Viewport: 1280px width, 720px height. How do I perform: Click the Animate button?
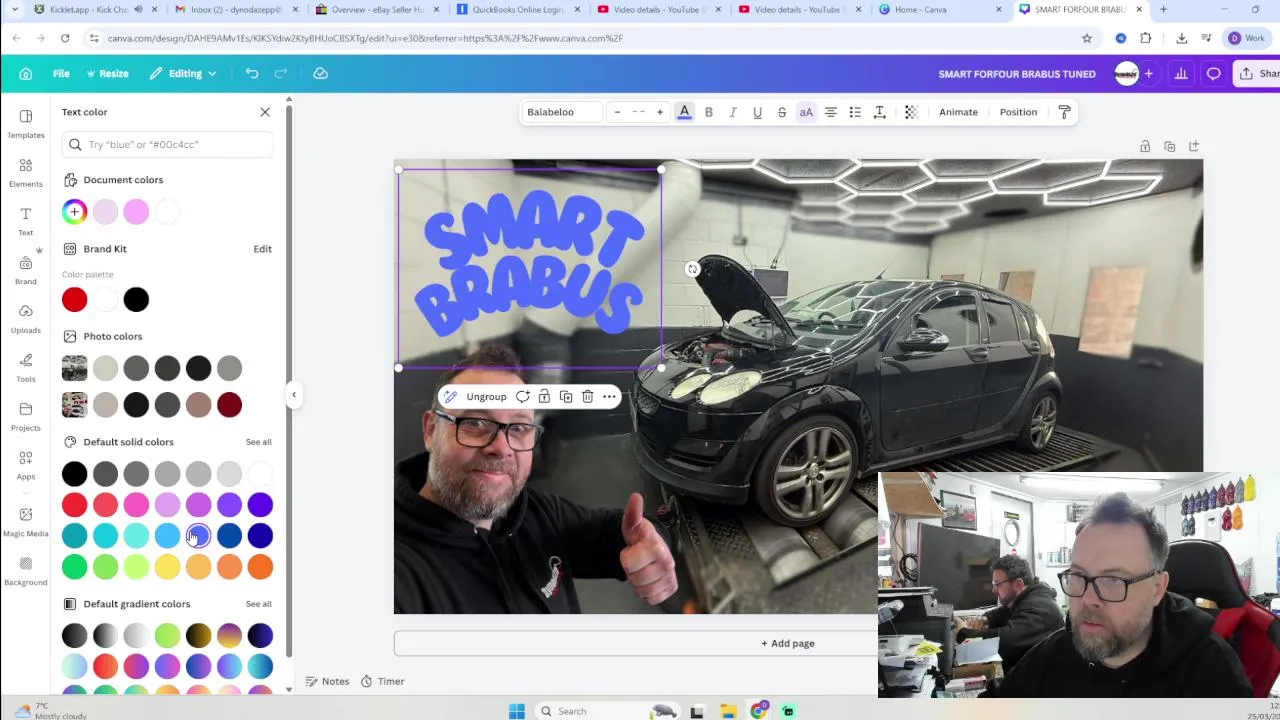point(958,112)
